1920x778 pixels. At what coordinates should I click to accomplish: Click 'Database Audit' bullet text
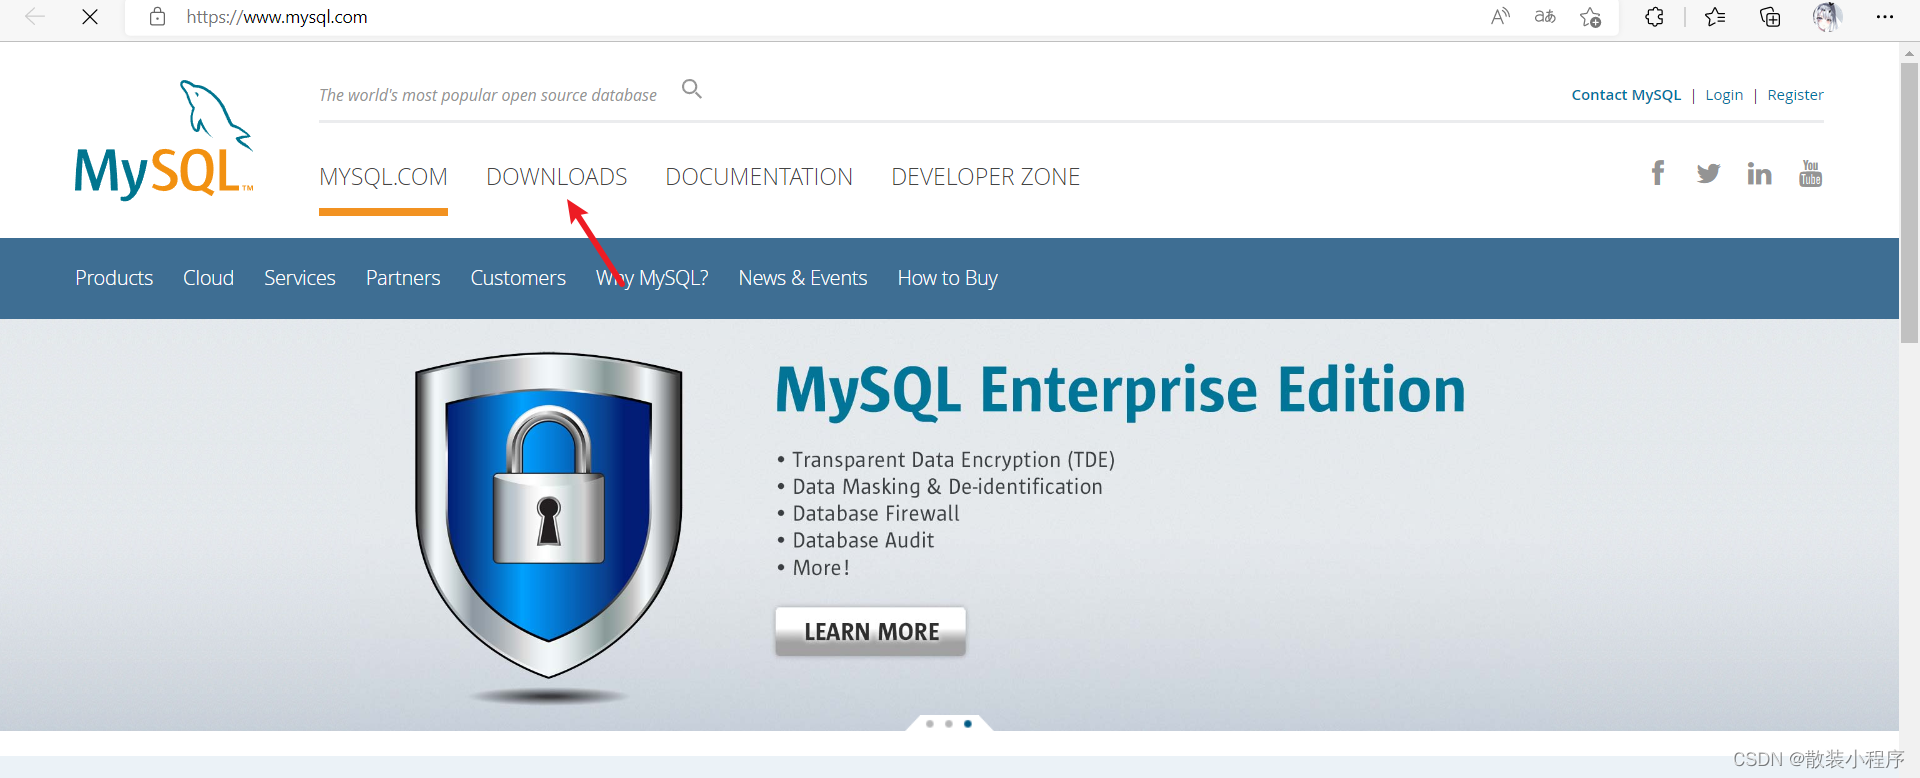(x=863, y=541)
